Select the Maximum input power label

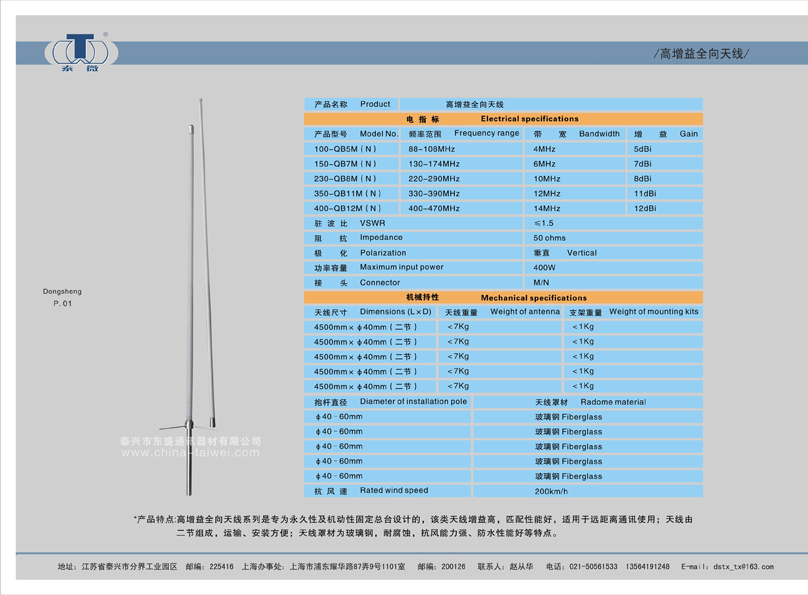pos(401,268)
